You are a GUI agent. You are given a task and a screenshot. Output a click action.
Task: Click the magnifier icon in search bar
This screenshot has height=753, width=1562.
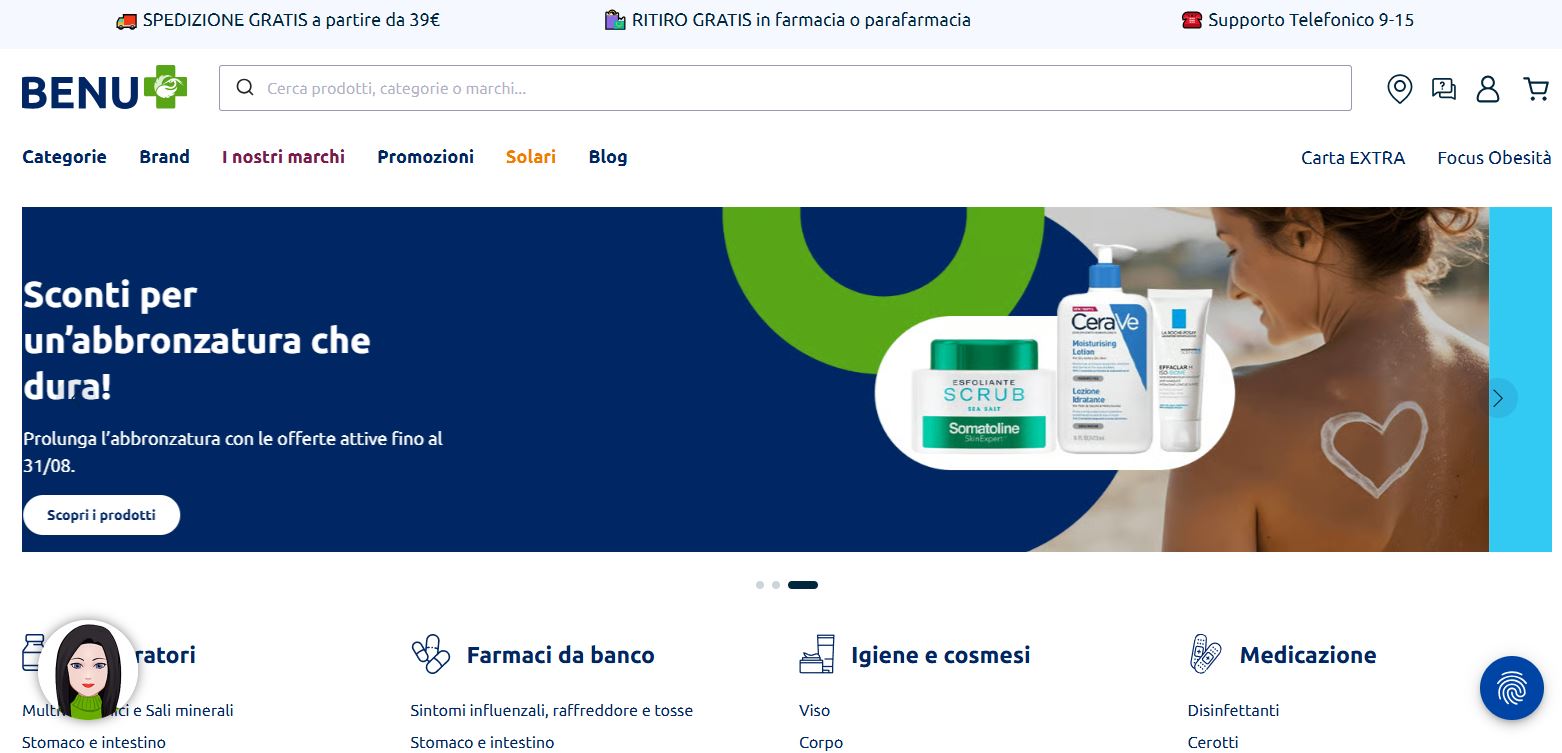[245, 88]
